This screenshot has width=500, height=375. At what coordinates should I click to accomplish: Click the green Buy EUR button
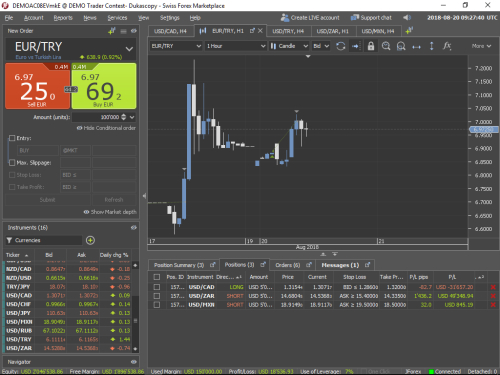(x=104, y=86)
